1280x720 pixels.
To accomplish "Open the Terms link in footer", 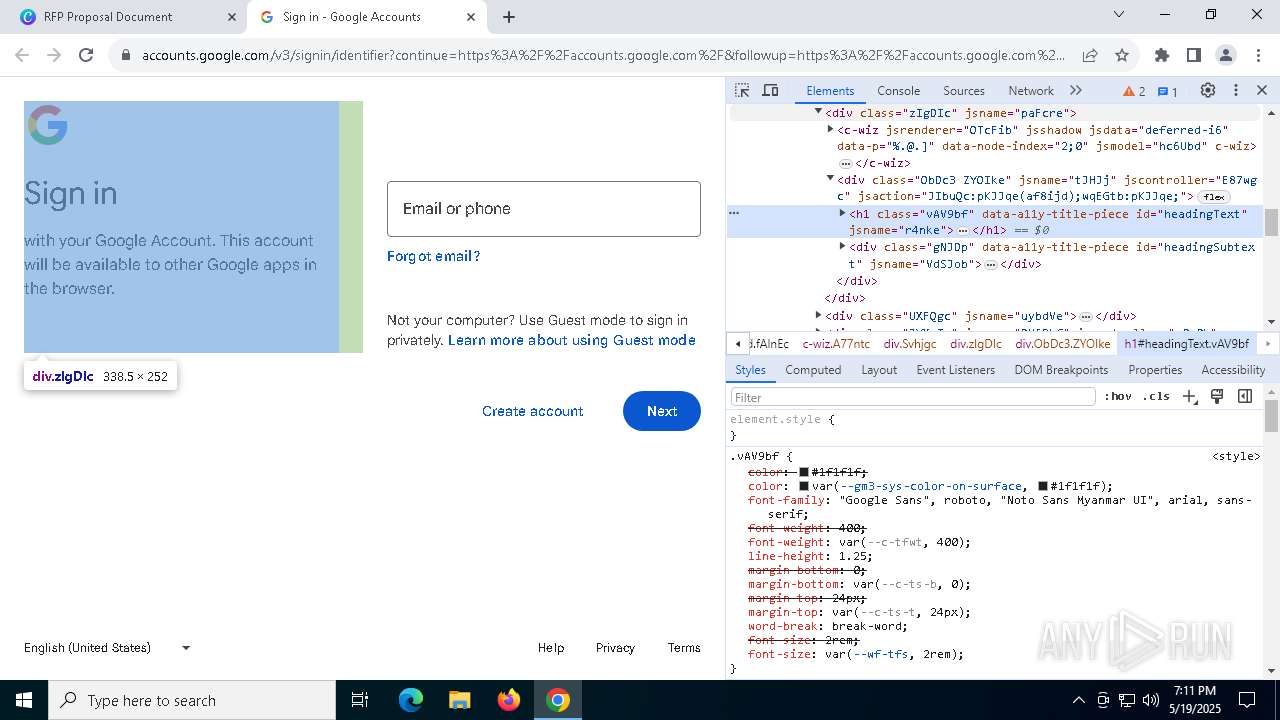I will (684, 648).
